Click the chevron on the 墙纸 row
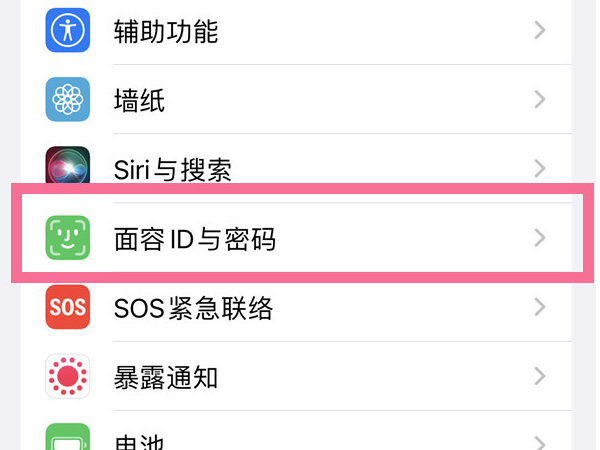Image resolution: width=600 pixels, height=450 pixels. 540,100
